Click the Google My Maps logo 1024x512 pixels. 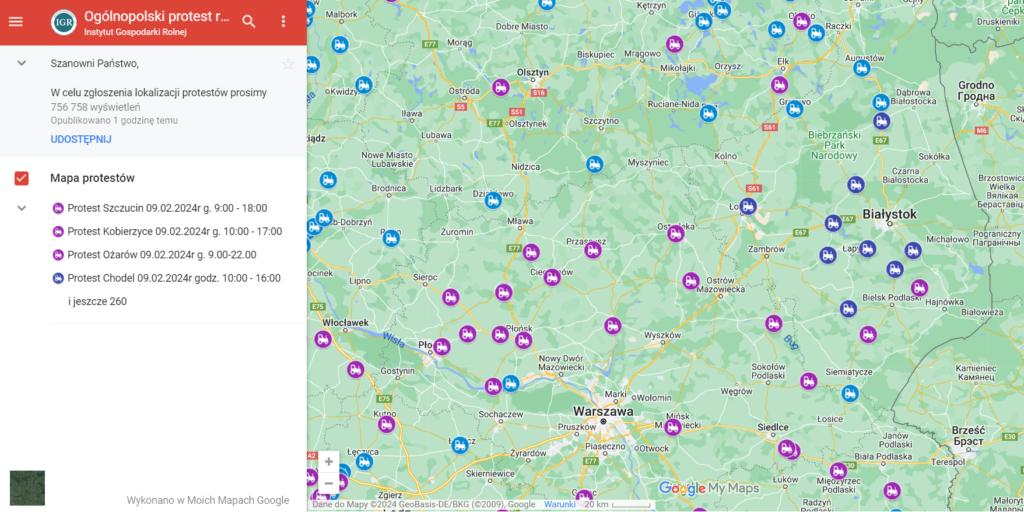click(x=709, y=488)
